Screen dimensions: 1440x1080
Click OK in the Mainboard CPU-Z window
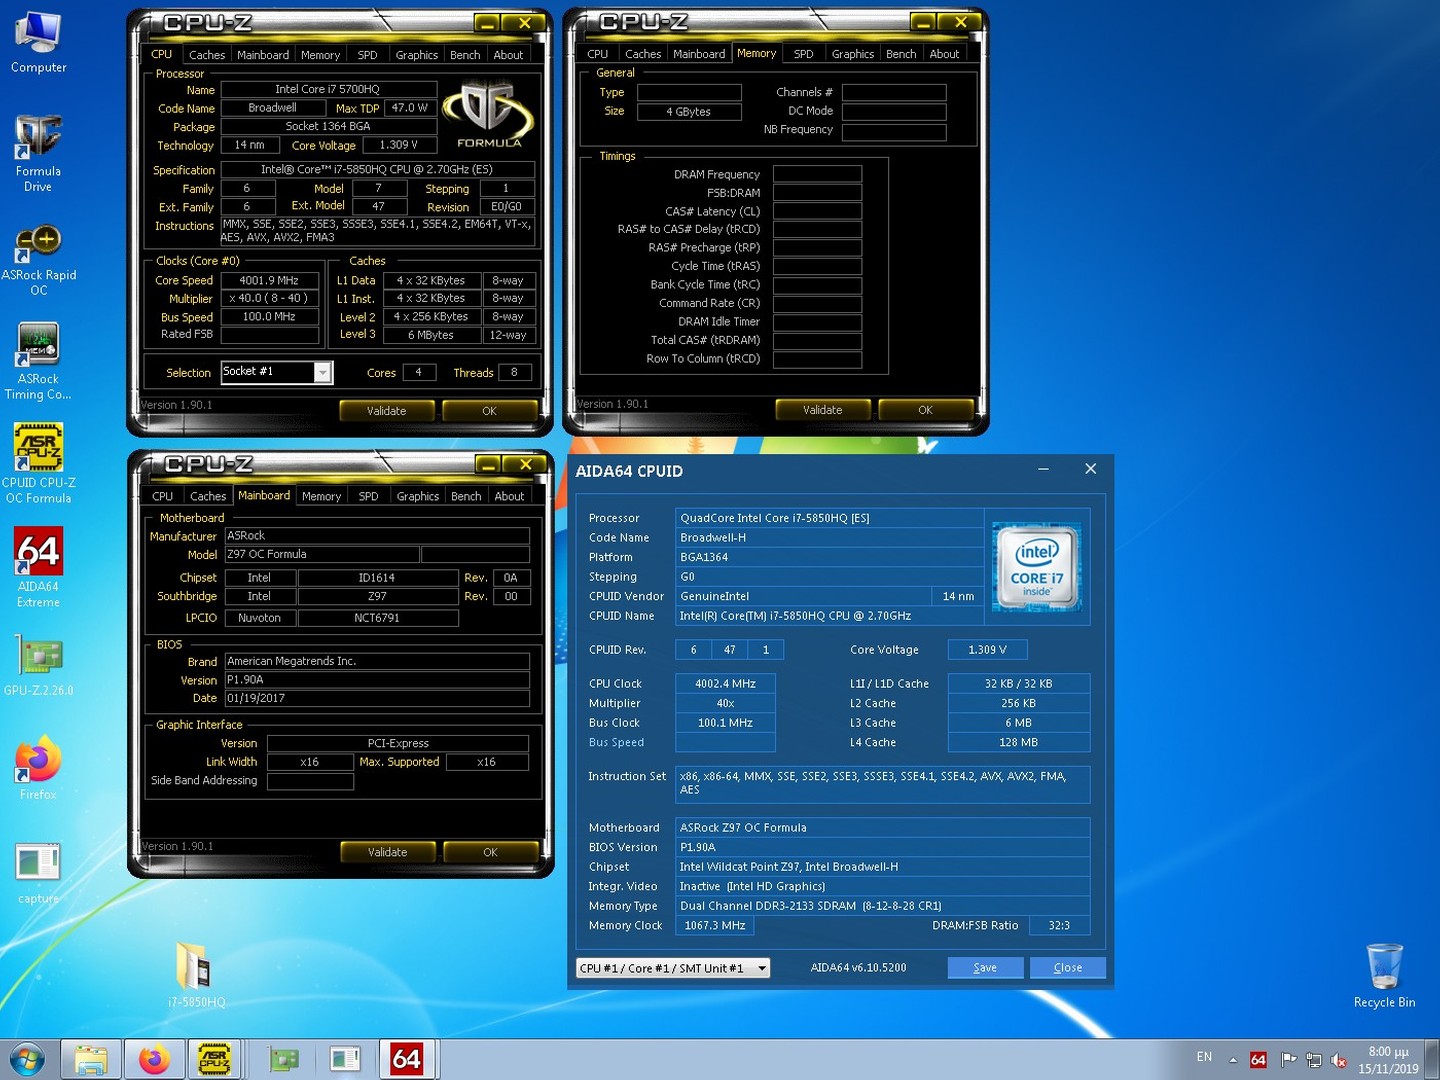click(491, 852)
